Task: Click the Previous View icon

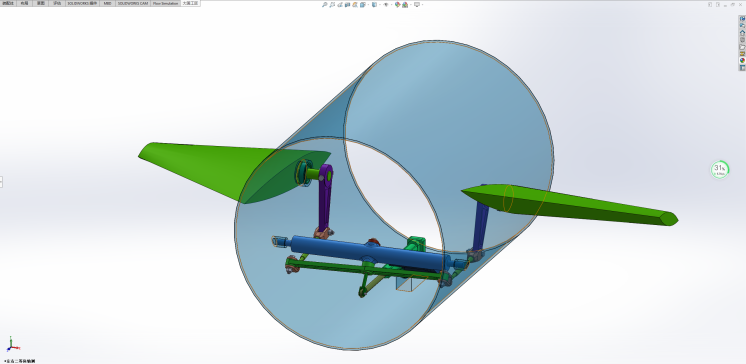Action: click(340, 5)
